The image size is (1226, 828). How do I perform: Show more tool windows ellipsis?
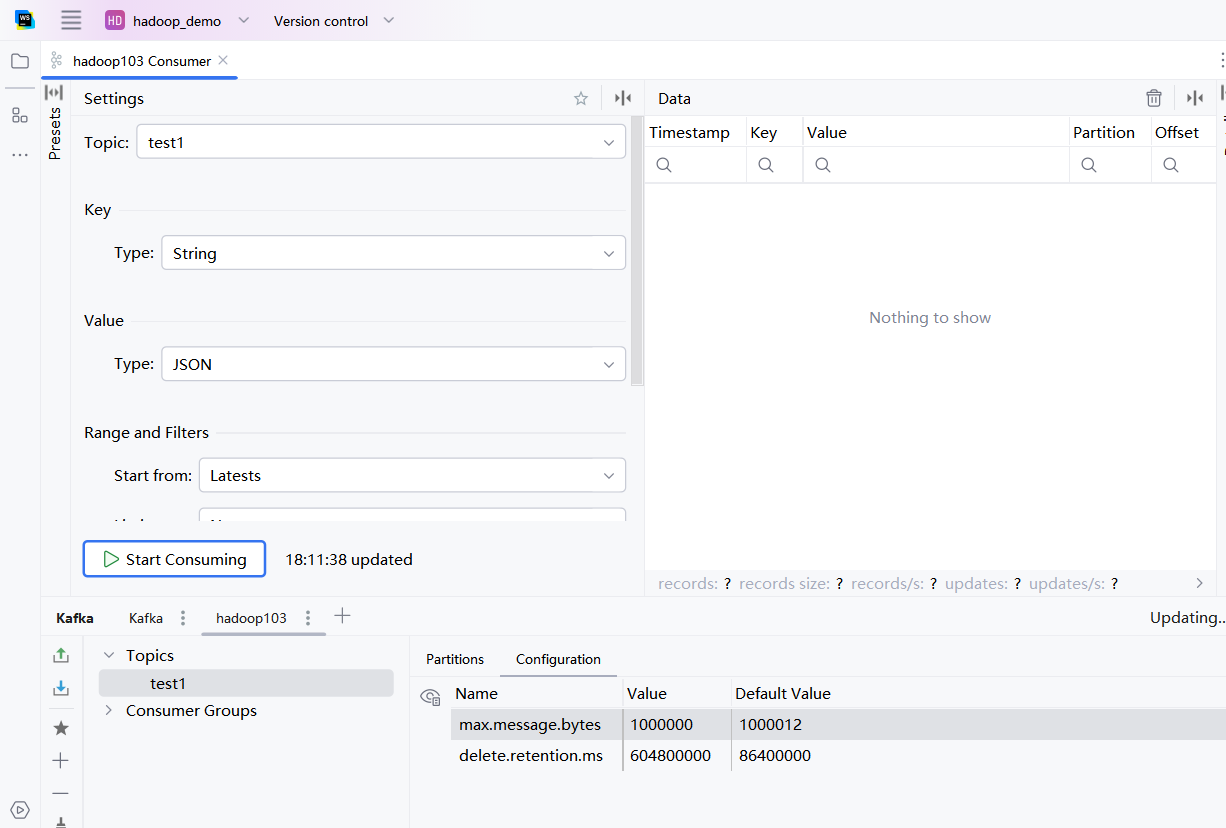20,155
